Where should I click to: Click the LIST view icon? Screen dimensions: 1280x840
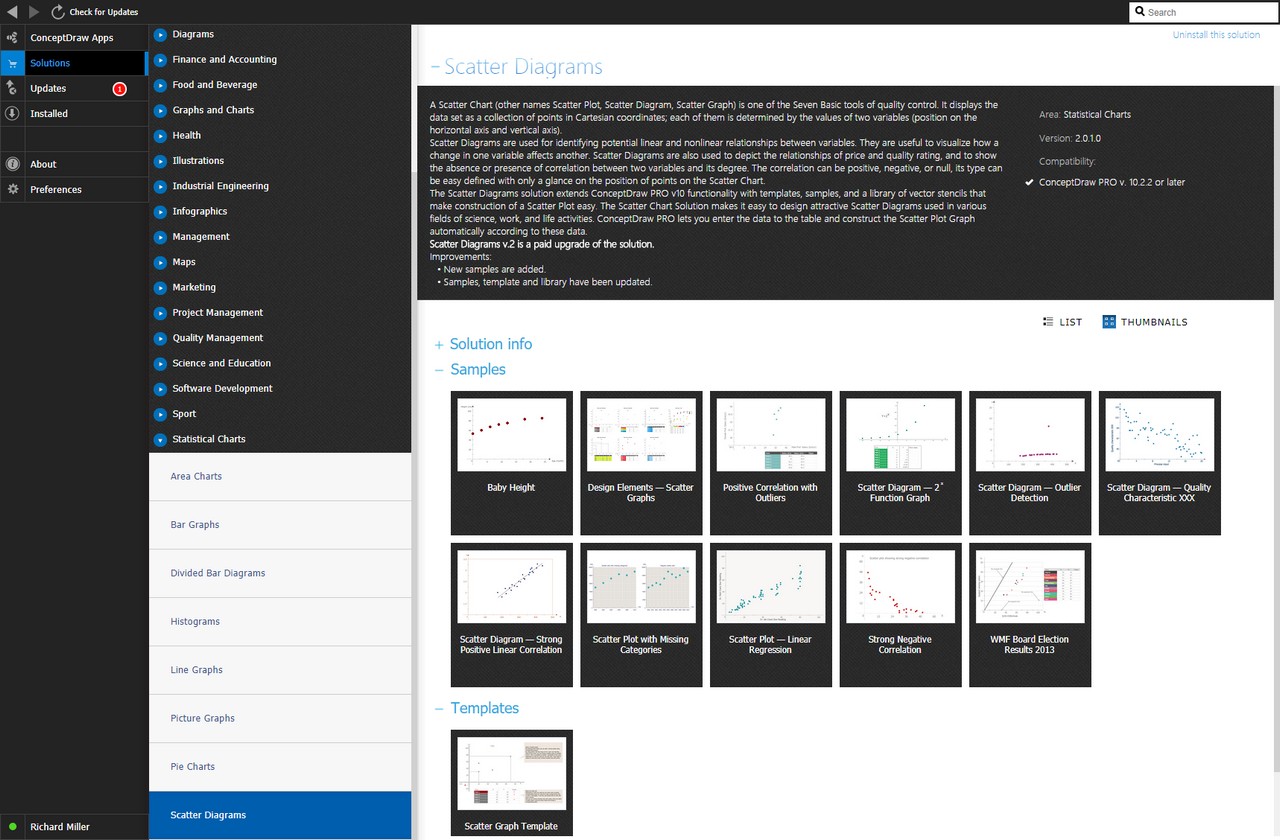pos(1048,322)
